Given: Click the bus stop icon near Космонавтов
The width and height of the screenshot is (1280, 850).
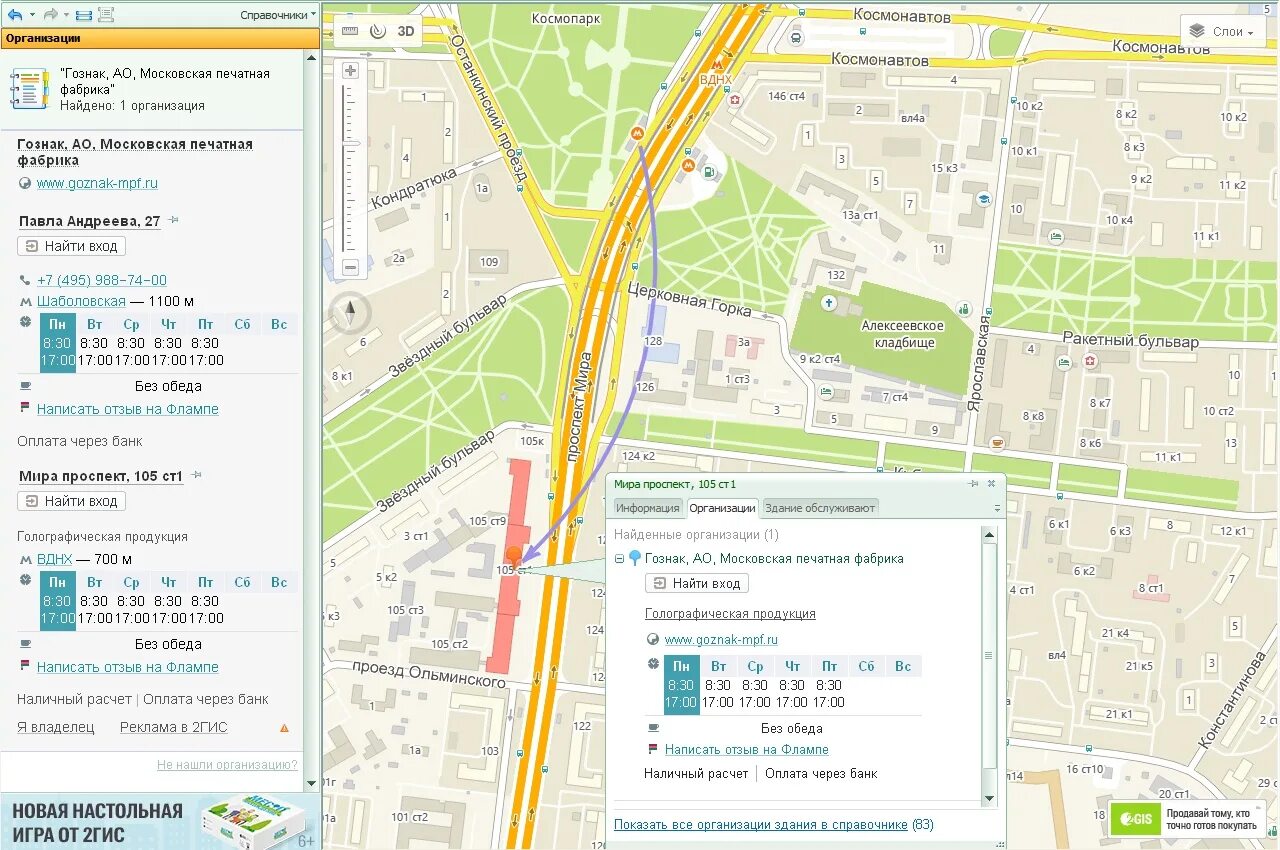Looking at the screenshot, I should pyautogui.click(x=795, y=39).
